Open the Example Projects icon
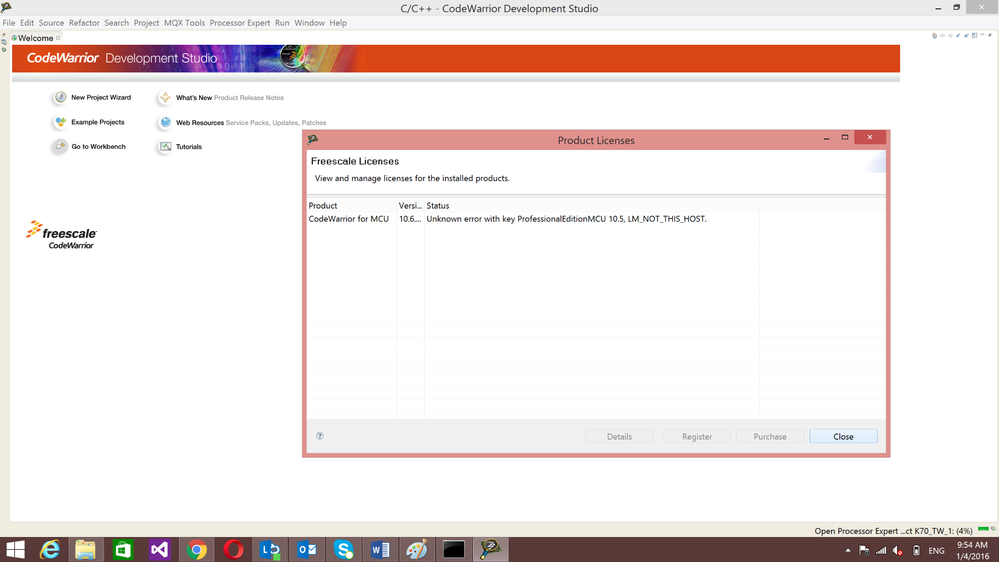The width and height of the screenshot is (999, 562). coord(60,122)
